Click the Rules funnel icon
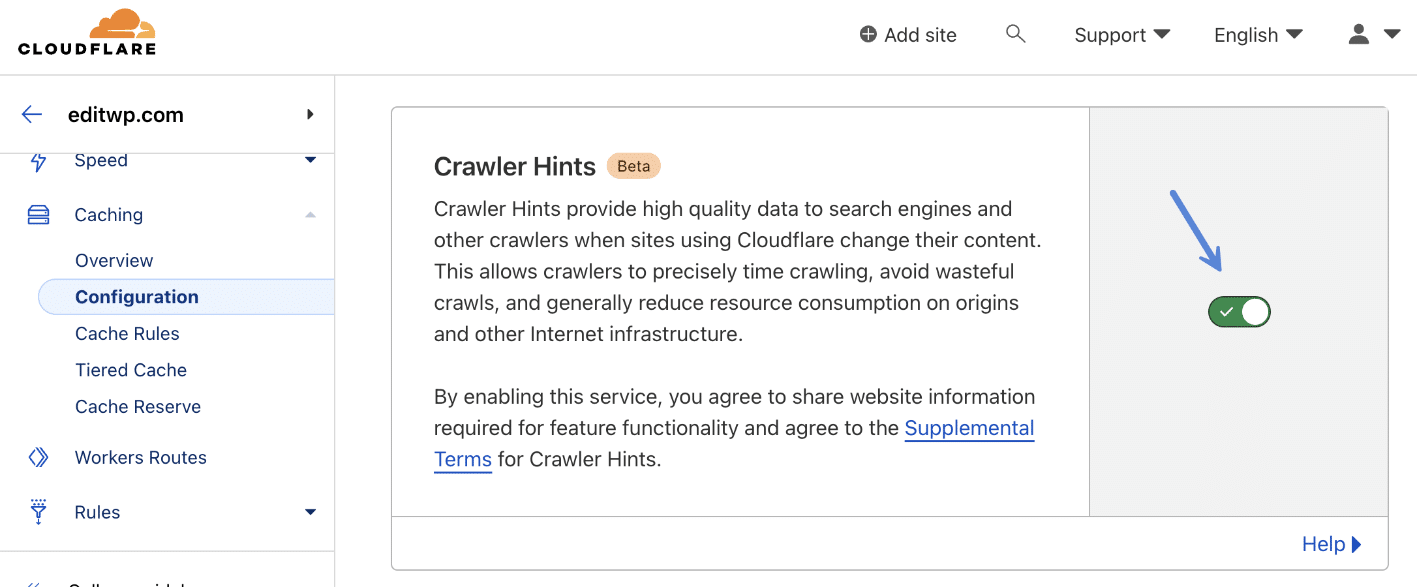1417x587 pixels. 38,512
